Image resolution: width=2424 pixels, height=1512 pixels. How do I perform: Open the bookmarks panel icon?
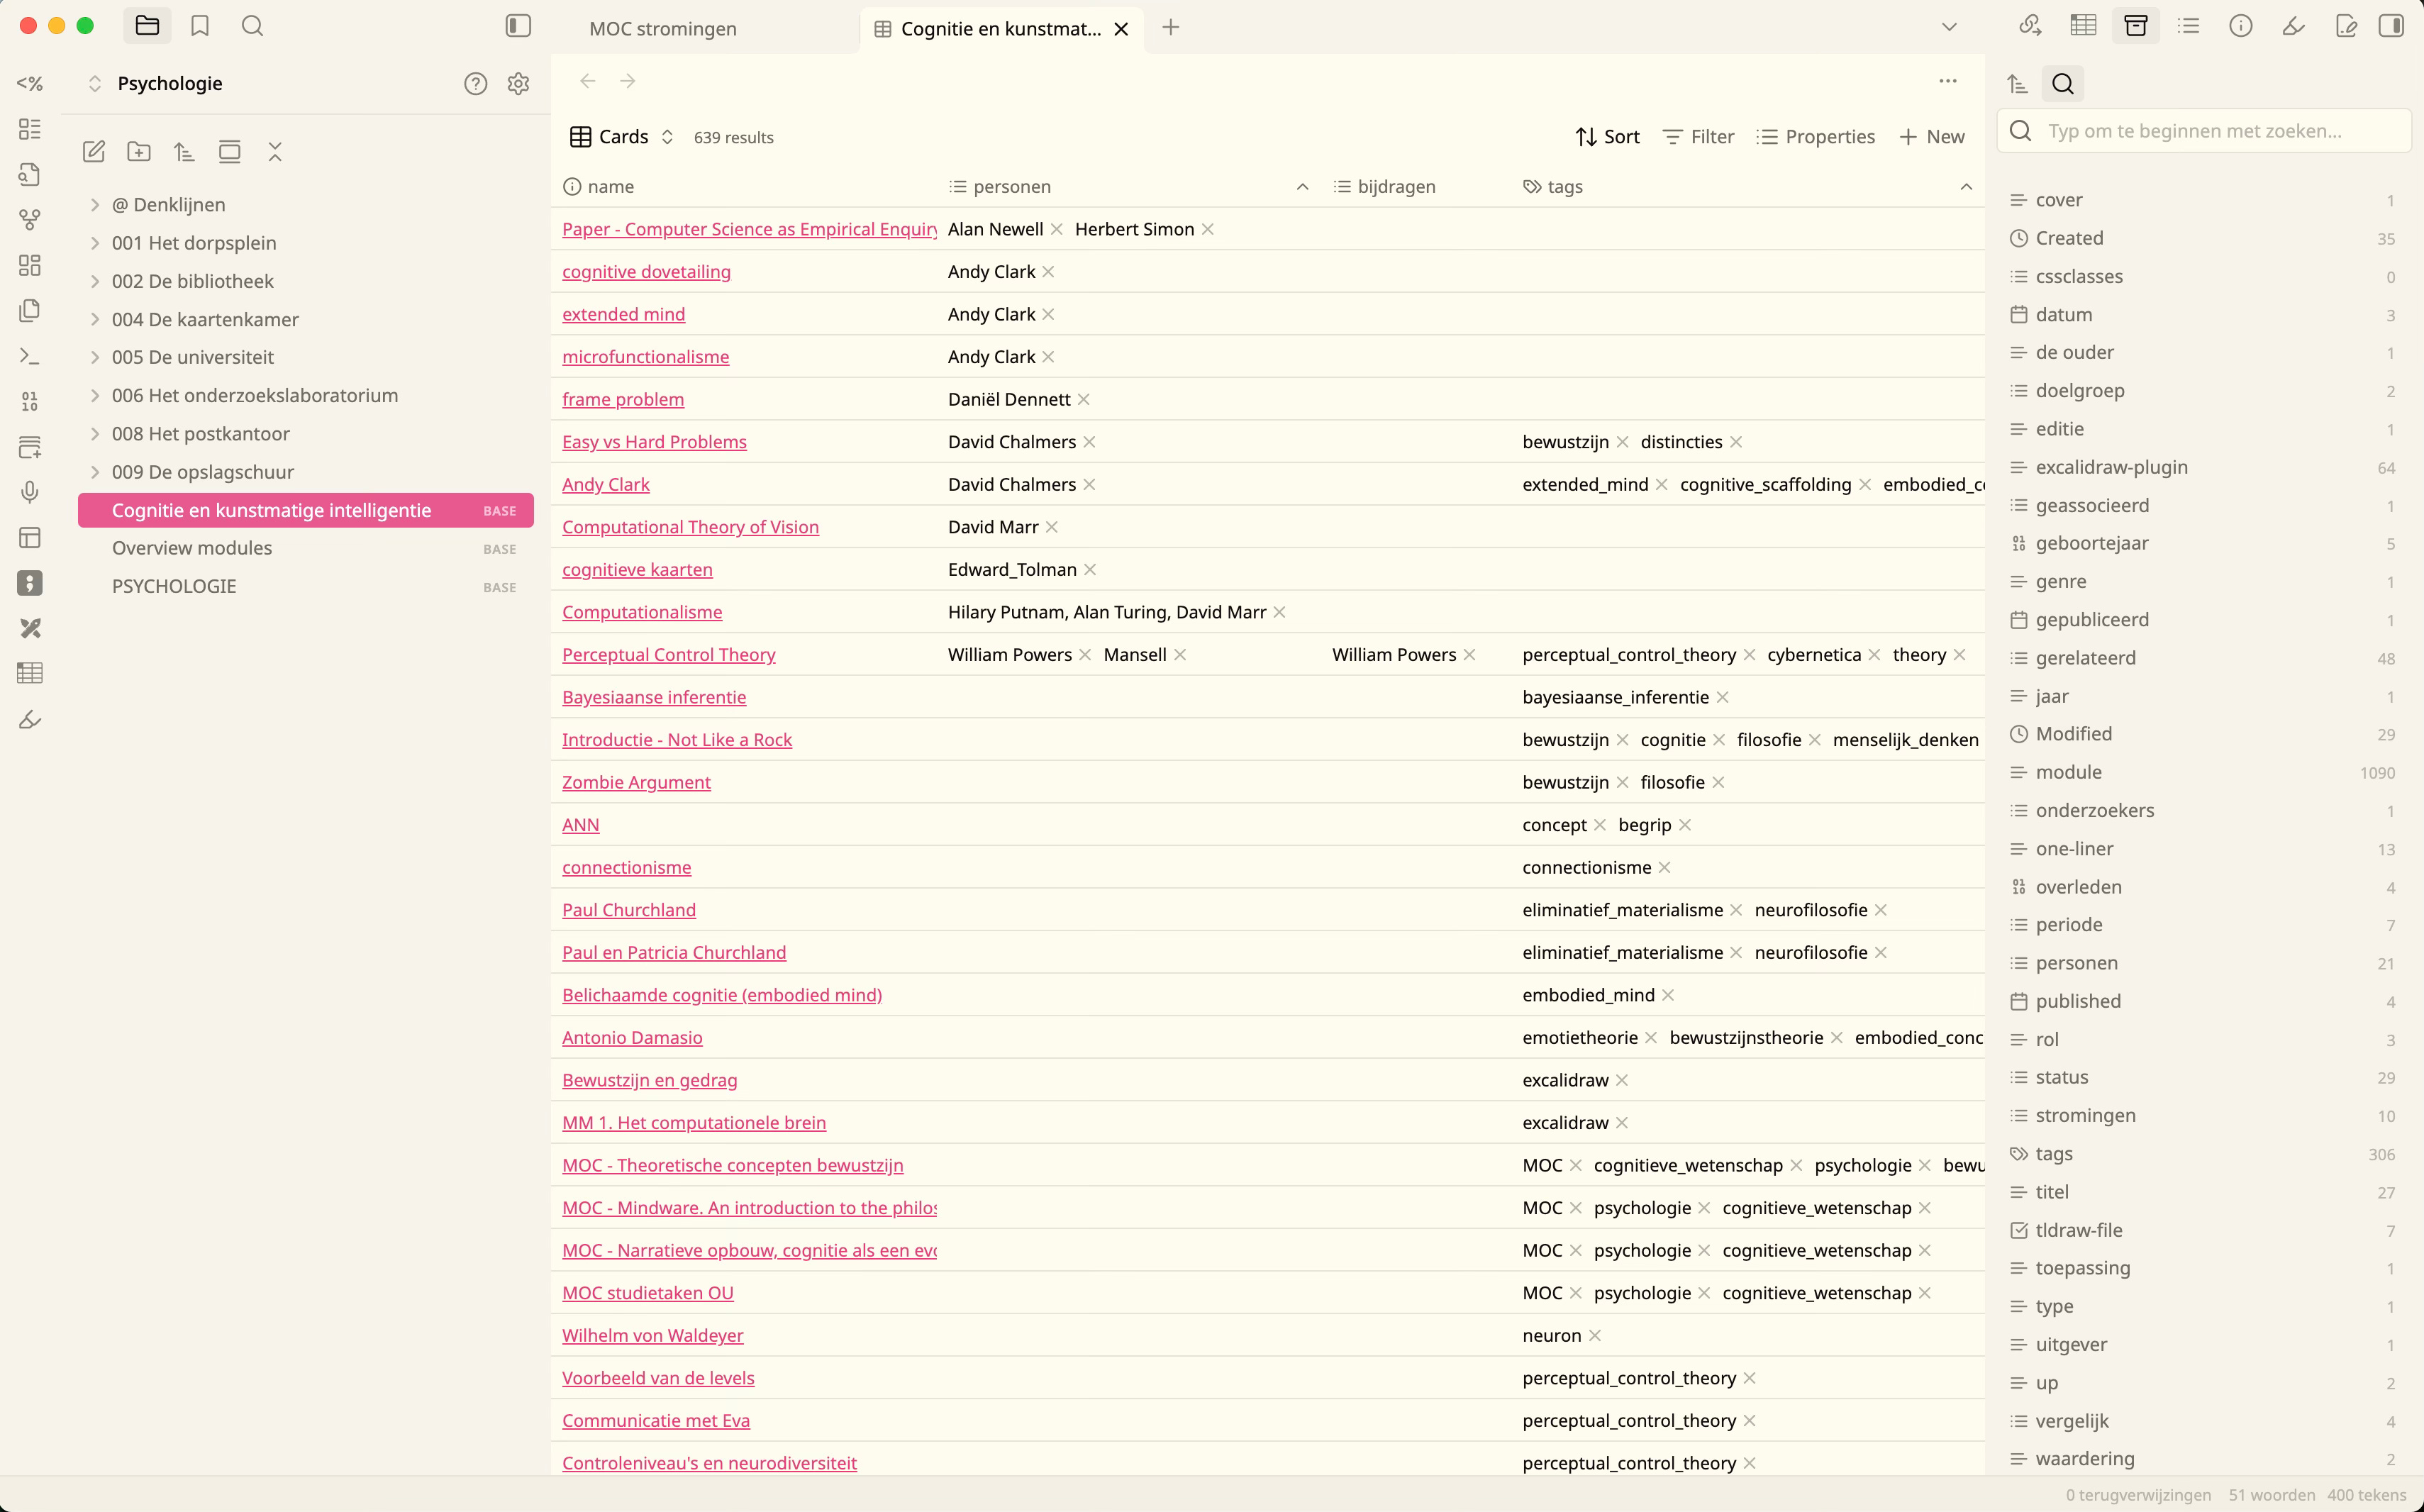point(200,26)
